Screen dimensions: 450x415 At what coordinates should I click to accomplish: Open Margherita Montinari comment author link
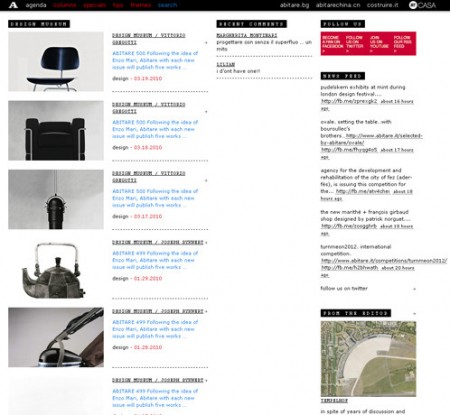pyautogui.click(x=247, y=35)
